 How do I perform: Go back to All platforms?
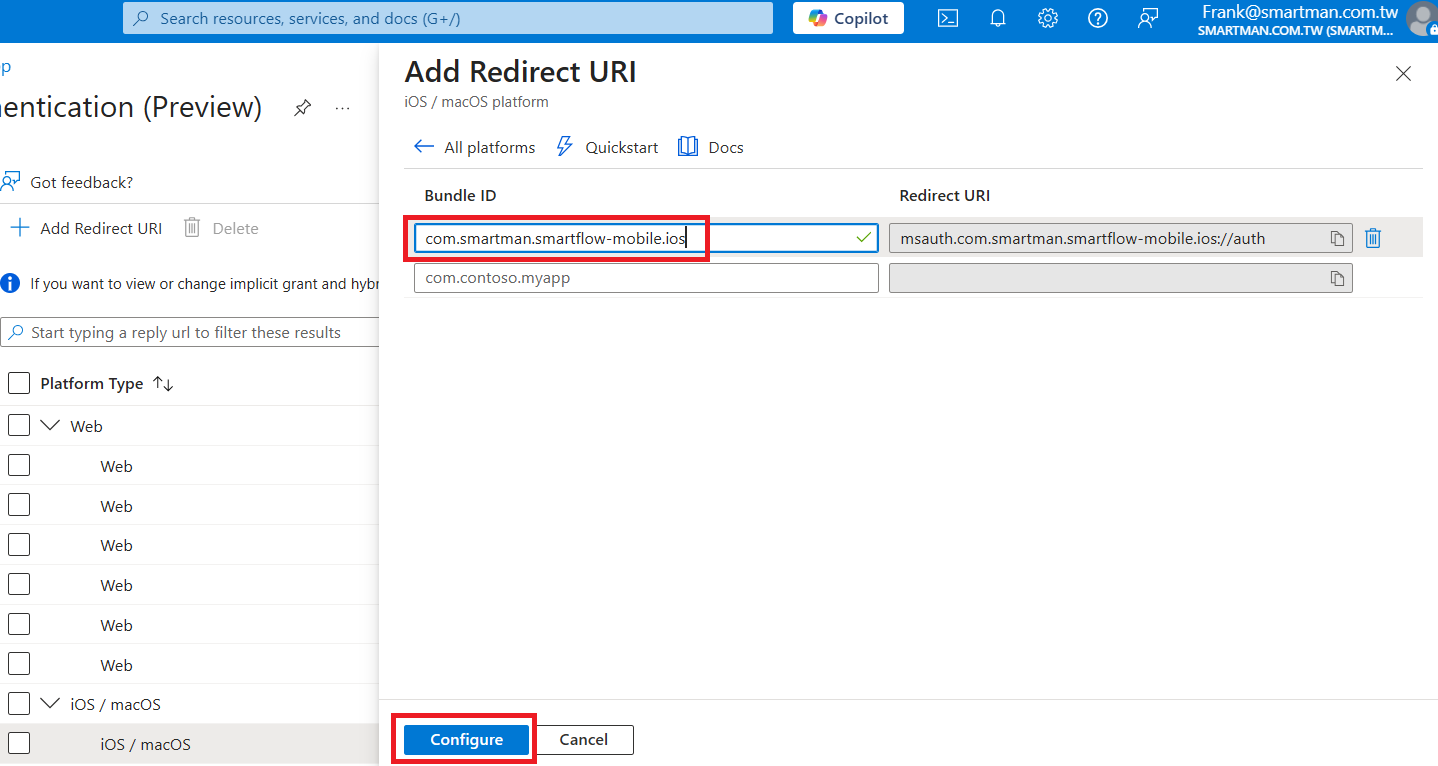474,147
